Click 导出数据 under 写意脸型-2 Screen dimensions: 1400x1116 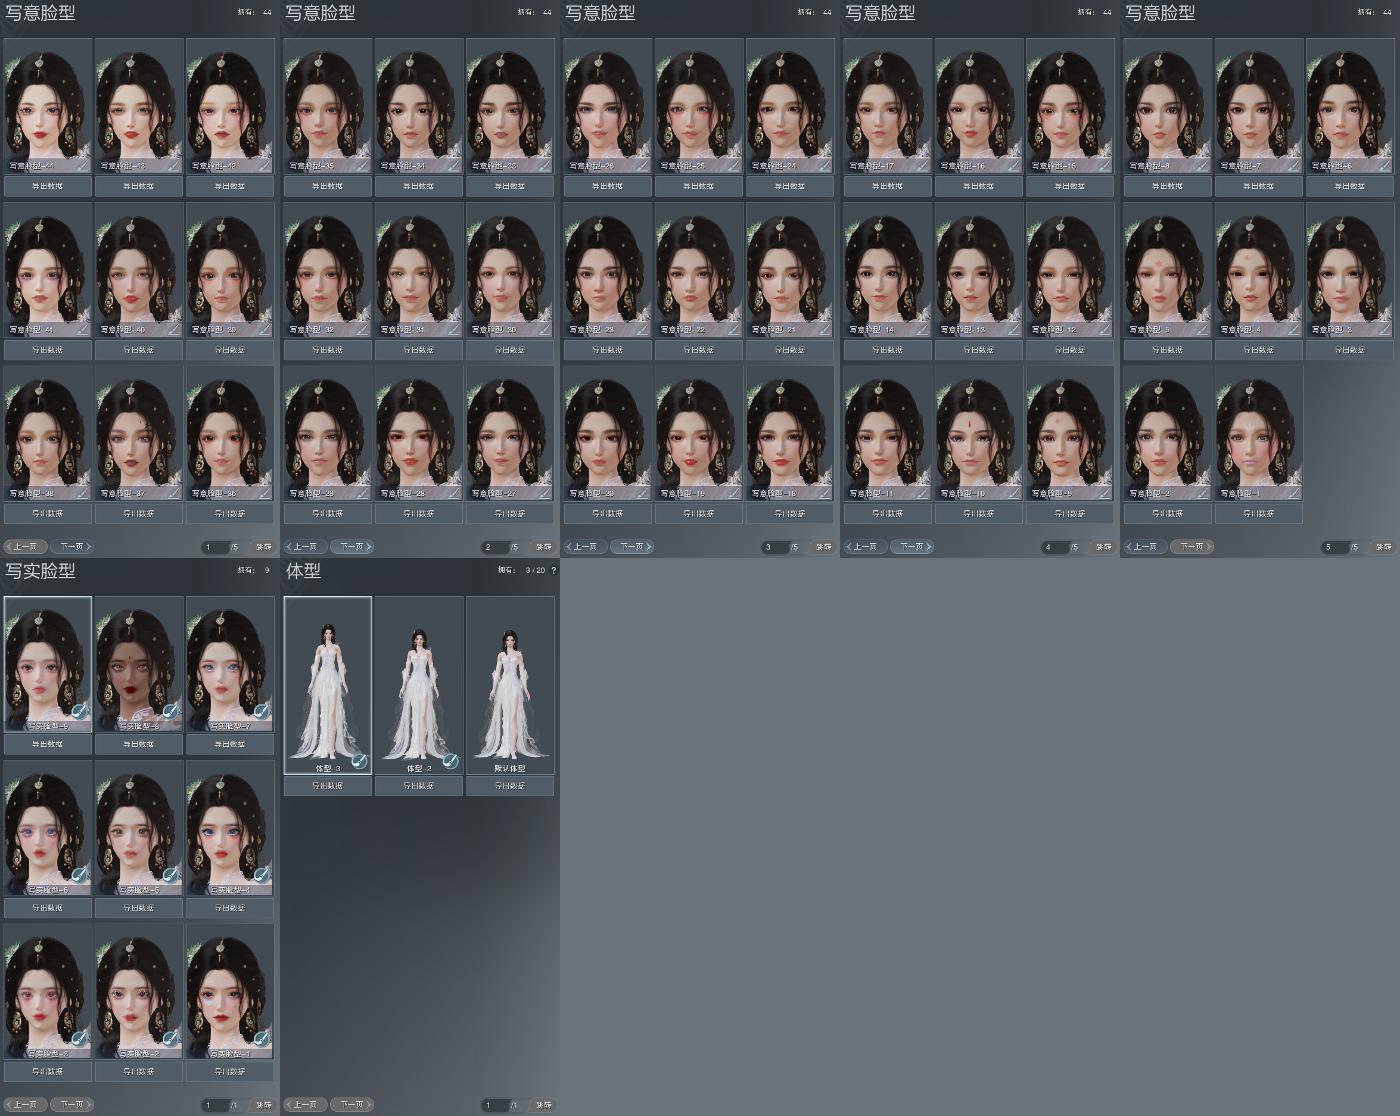tap(1167, 513)
